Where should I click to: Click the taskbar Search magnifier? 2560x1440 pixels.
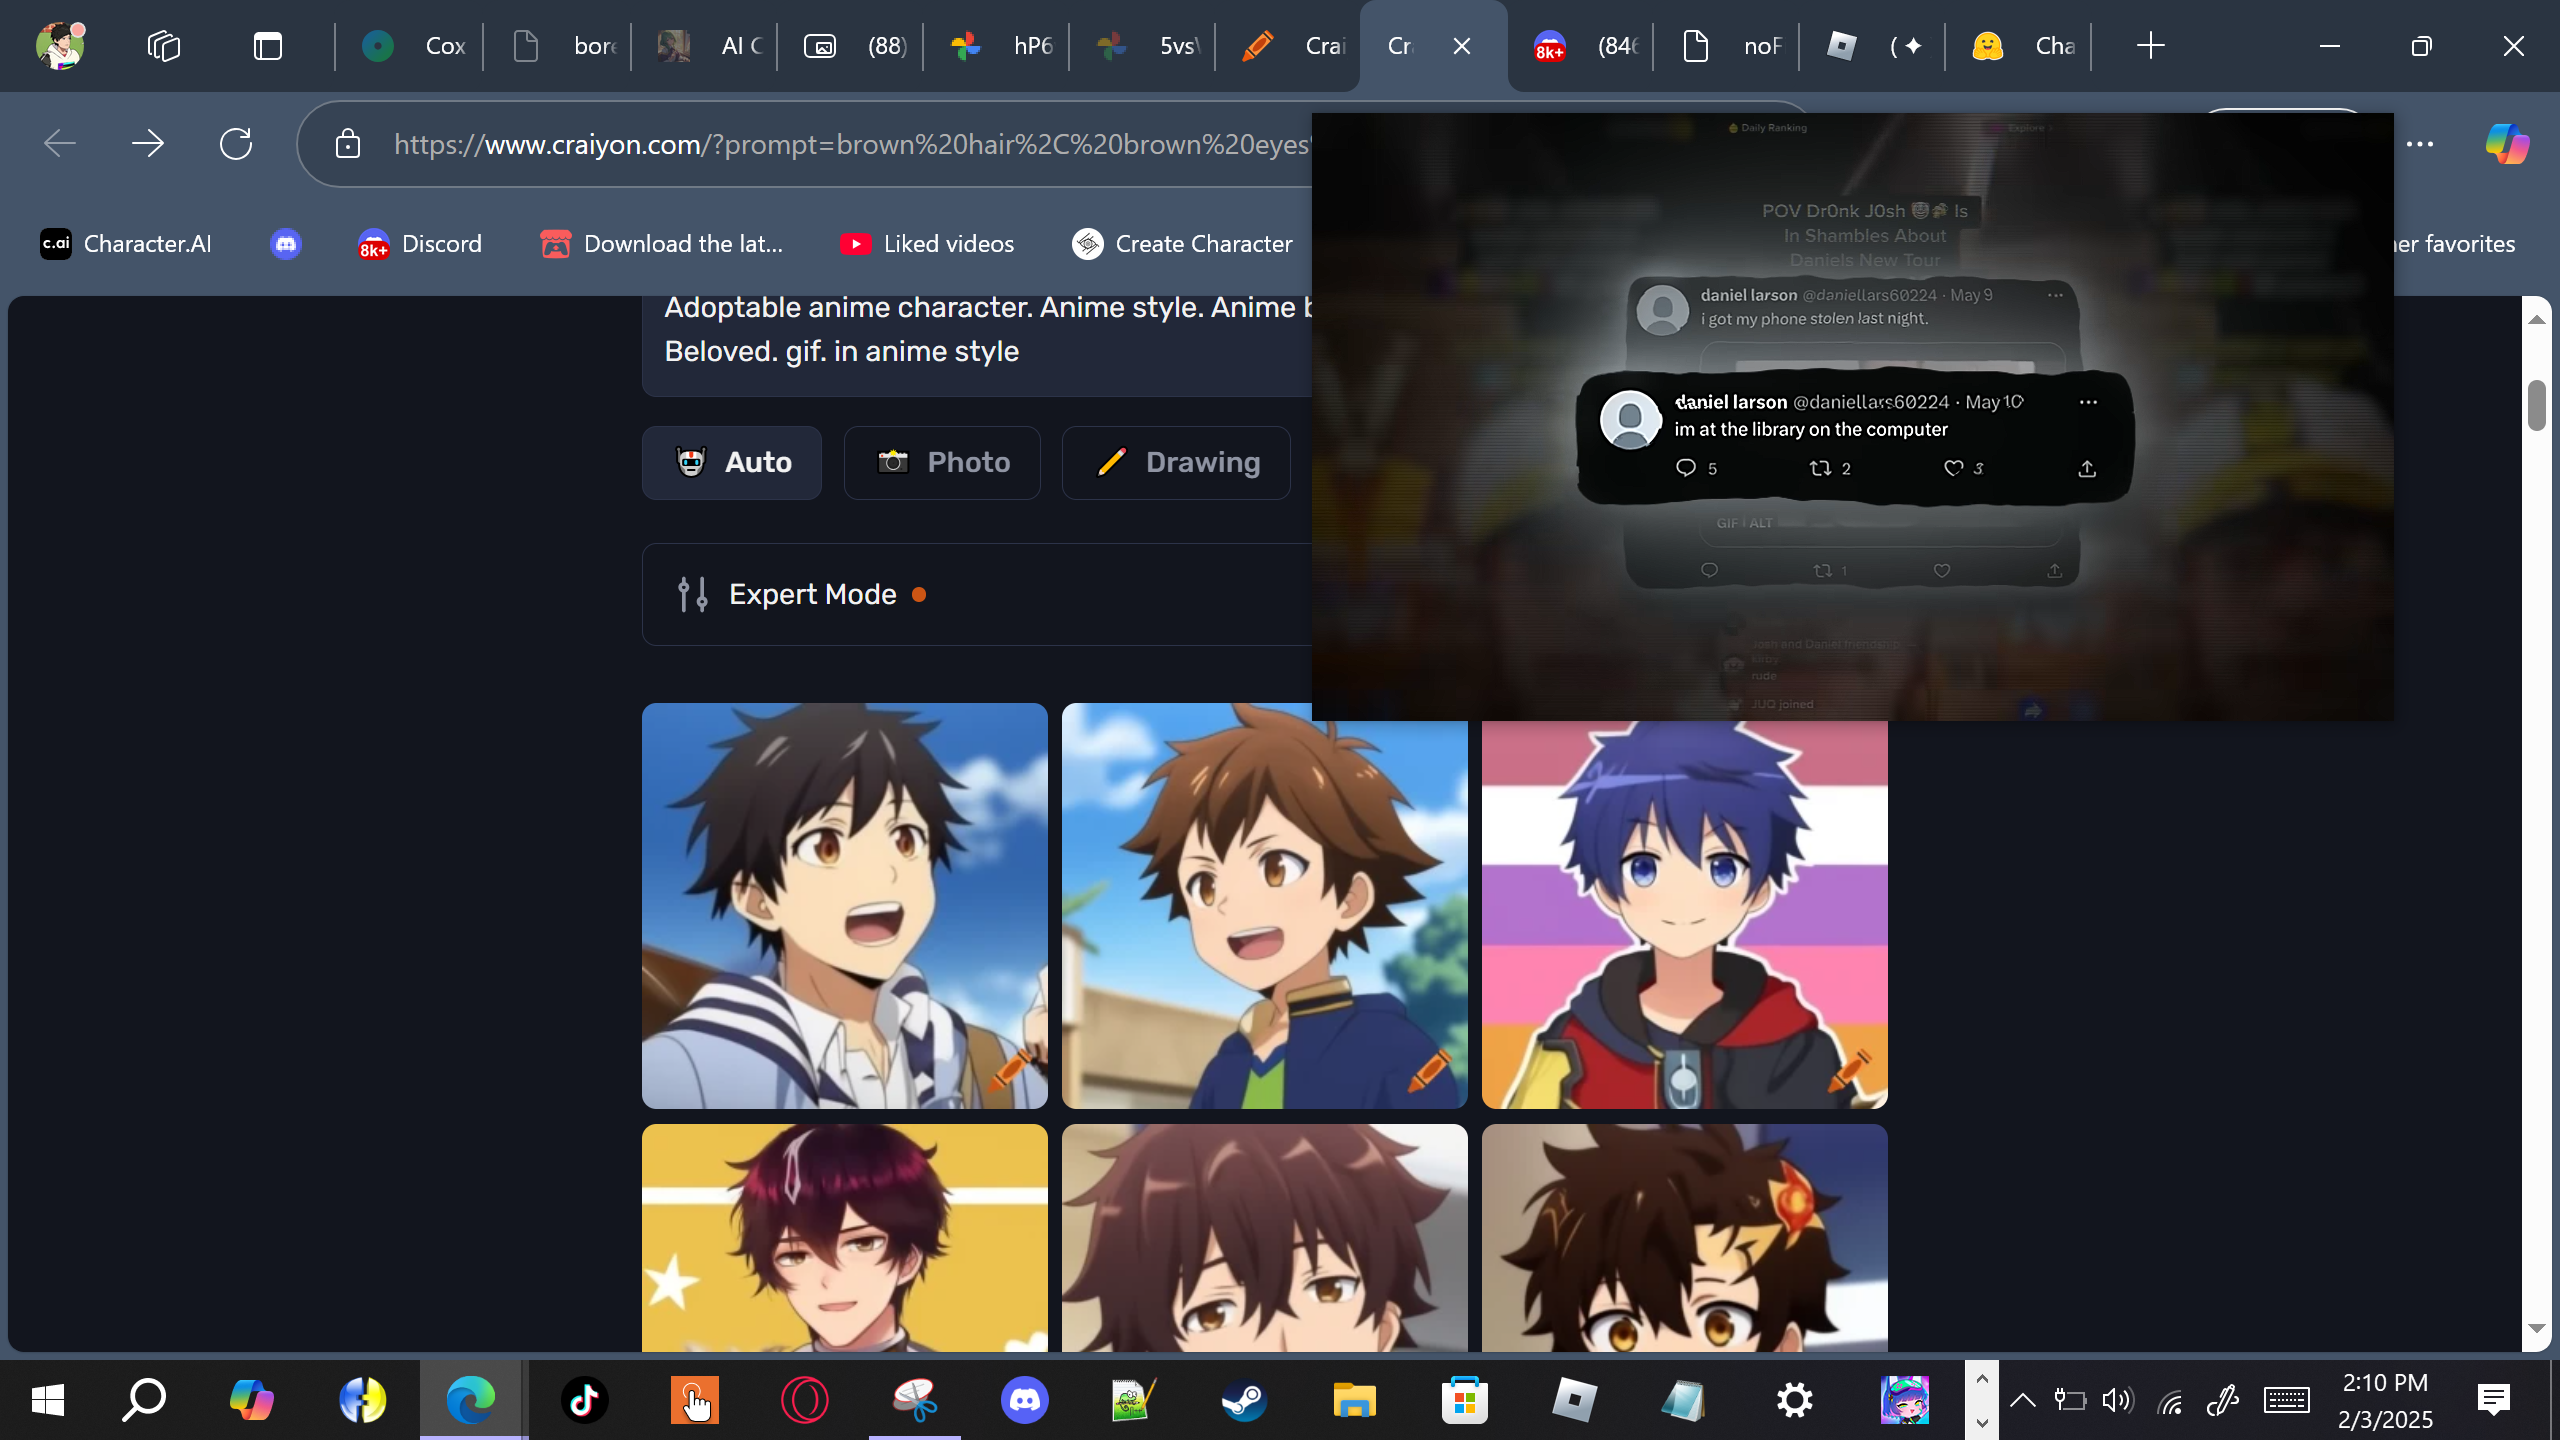(x=144, y=1400)
